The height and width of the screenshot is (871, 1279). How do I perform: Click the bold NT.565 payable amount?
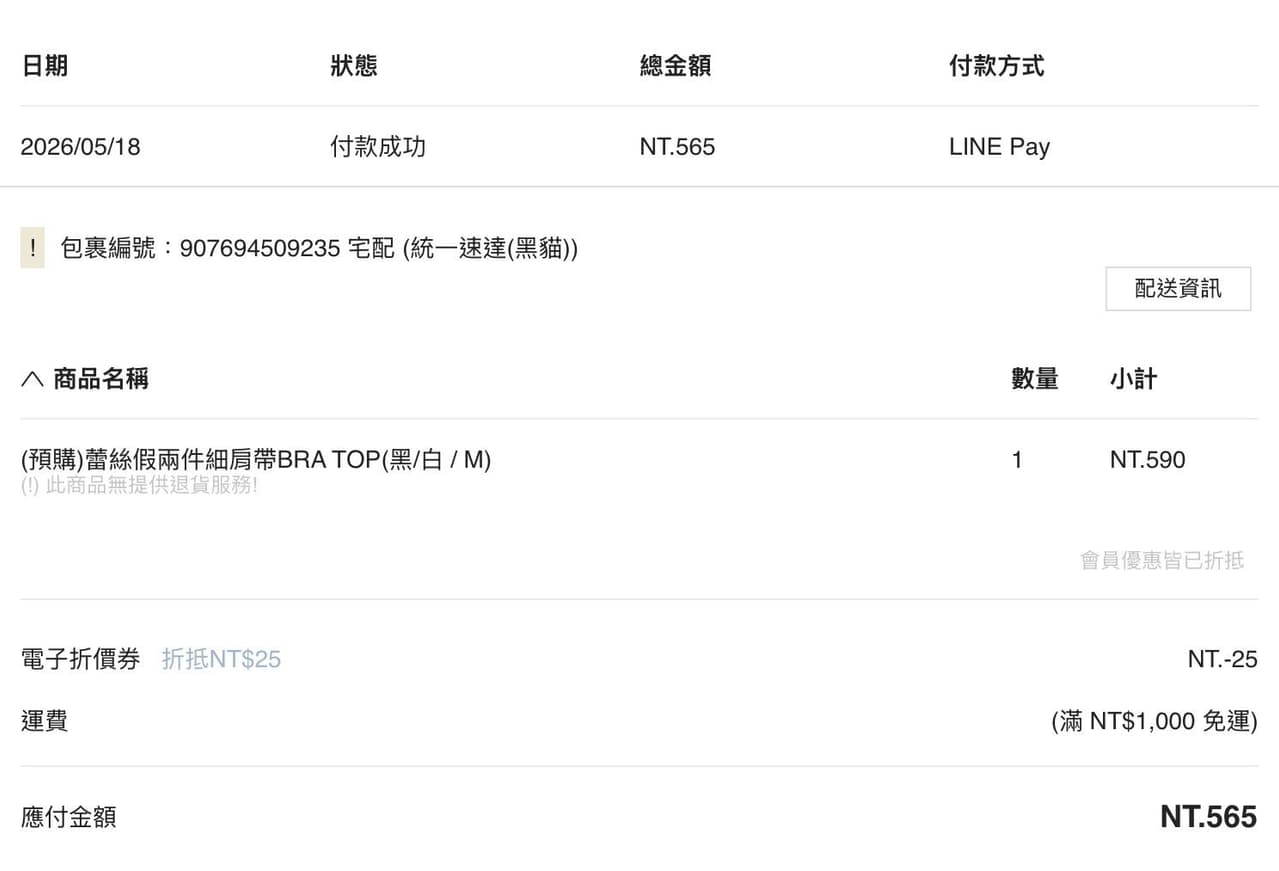click(x=1208, y=817)
